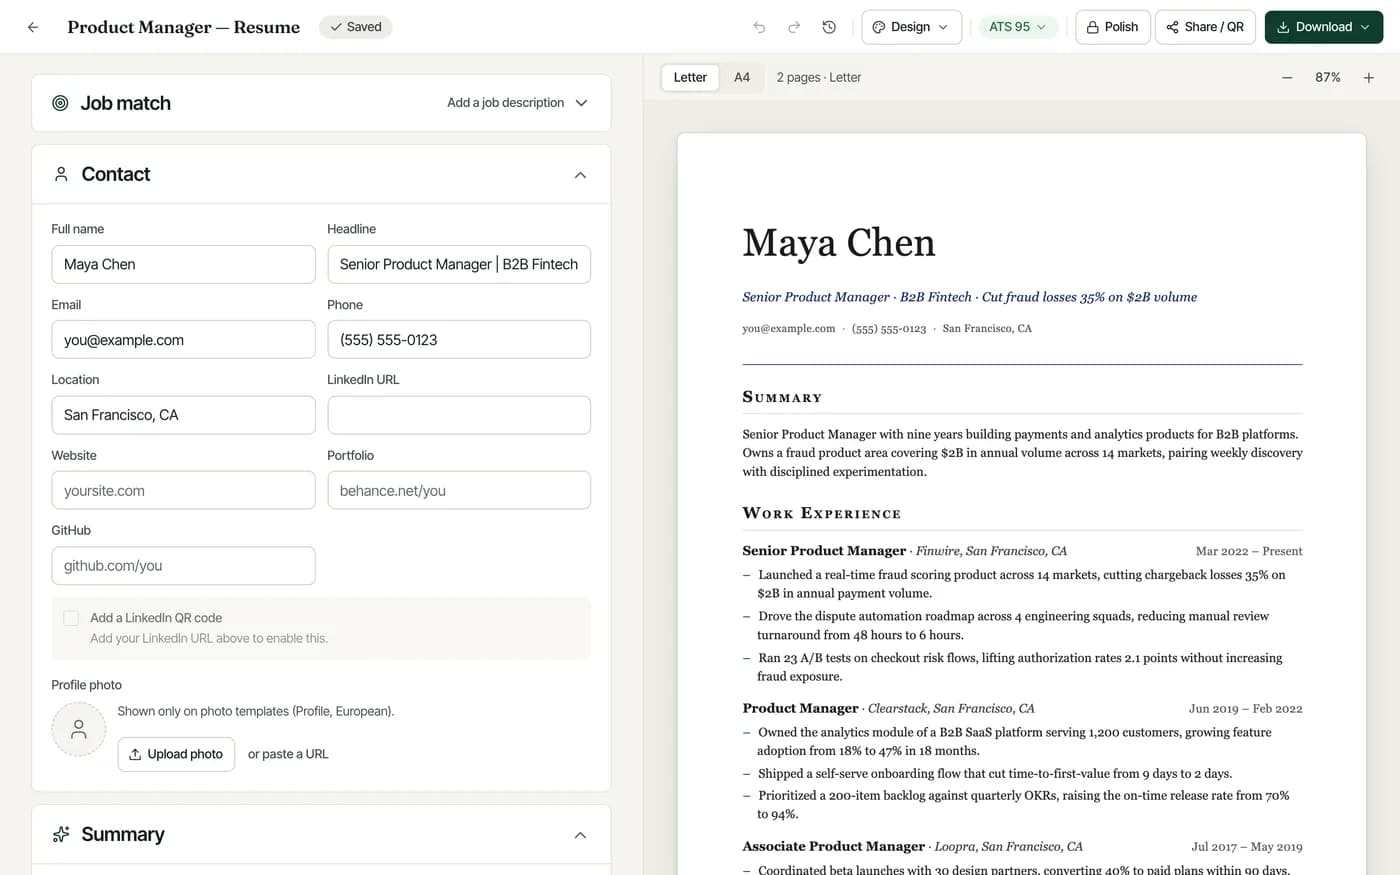
Task: Open the Design dropdown
Action: click(911, 27)
